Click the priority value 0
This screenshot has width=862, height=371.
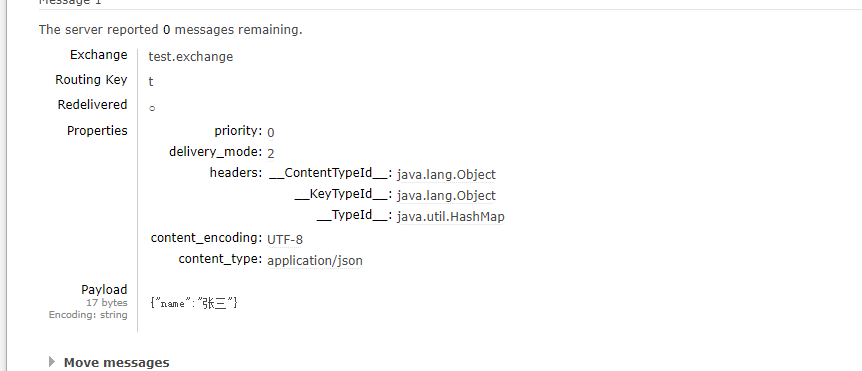[x=270, y=132]
